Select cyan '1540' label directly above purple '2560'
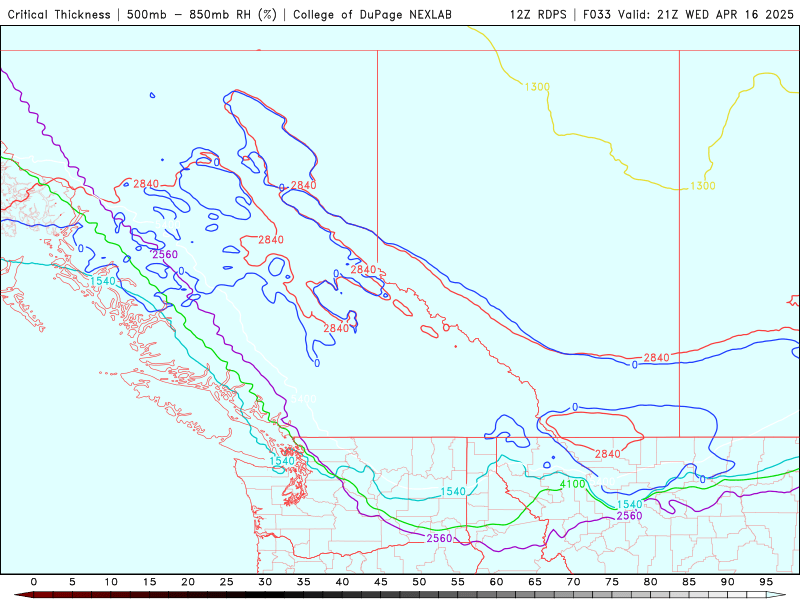 tap(630, 504)
